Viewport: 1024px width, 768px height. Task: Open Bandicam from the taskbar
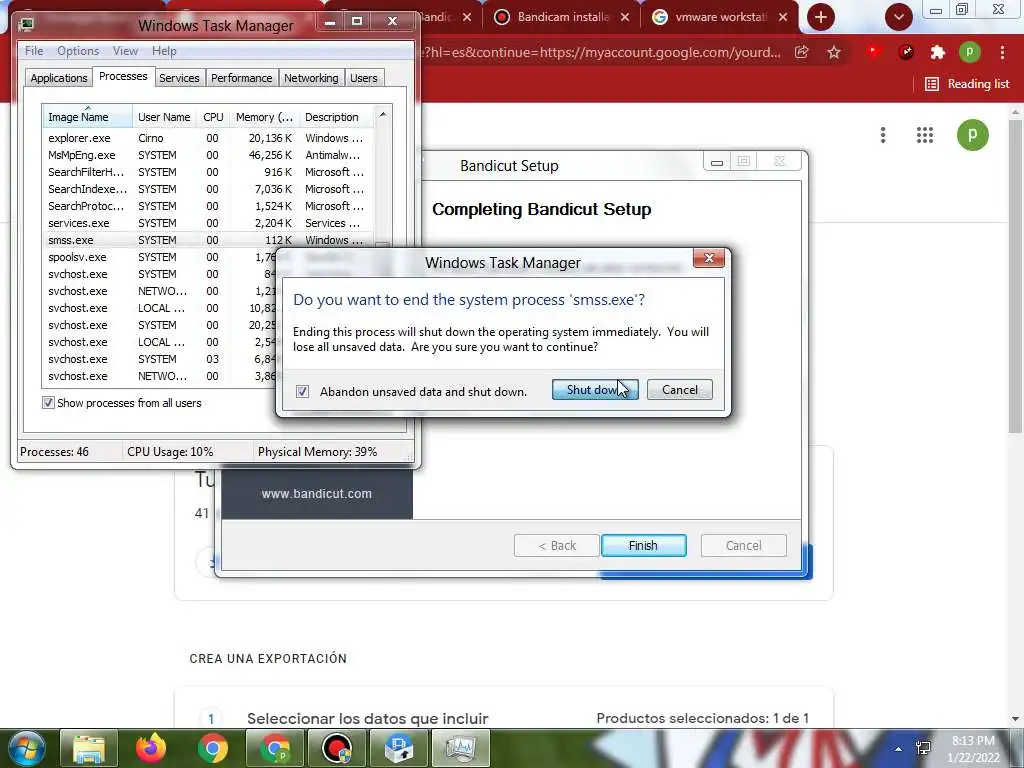[x=337, y=748]
